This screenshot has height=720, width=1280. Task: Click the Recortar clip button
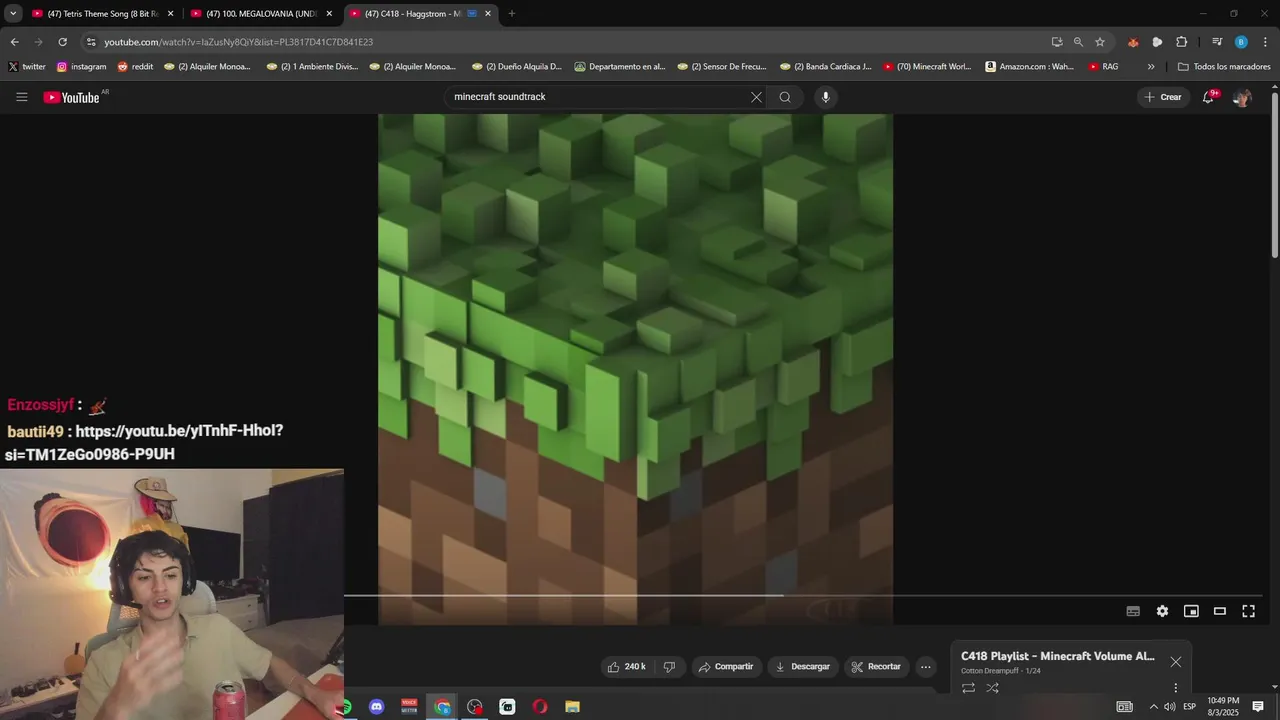pos(876,667)
